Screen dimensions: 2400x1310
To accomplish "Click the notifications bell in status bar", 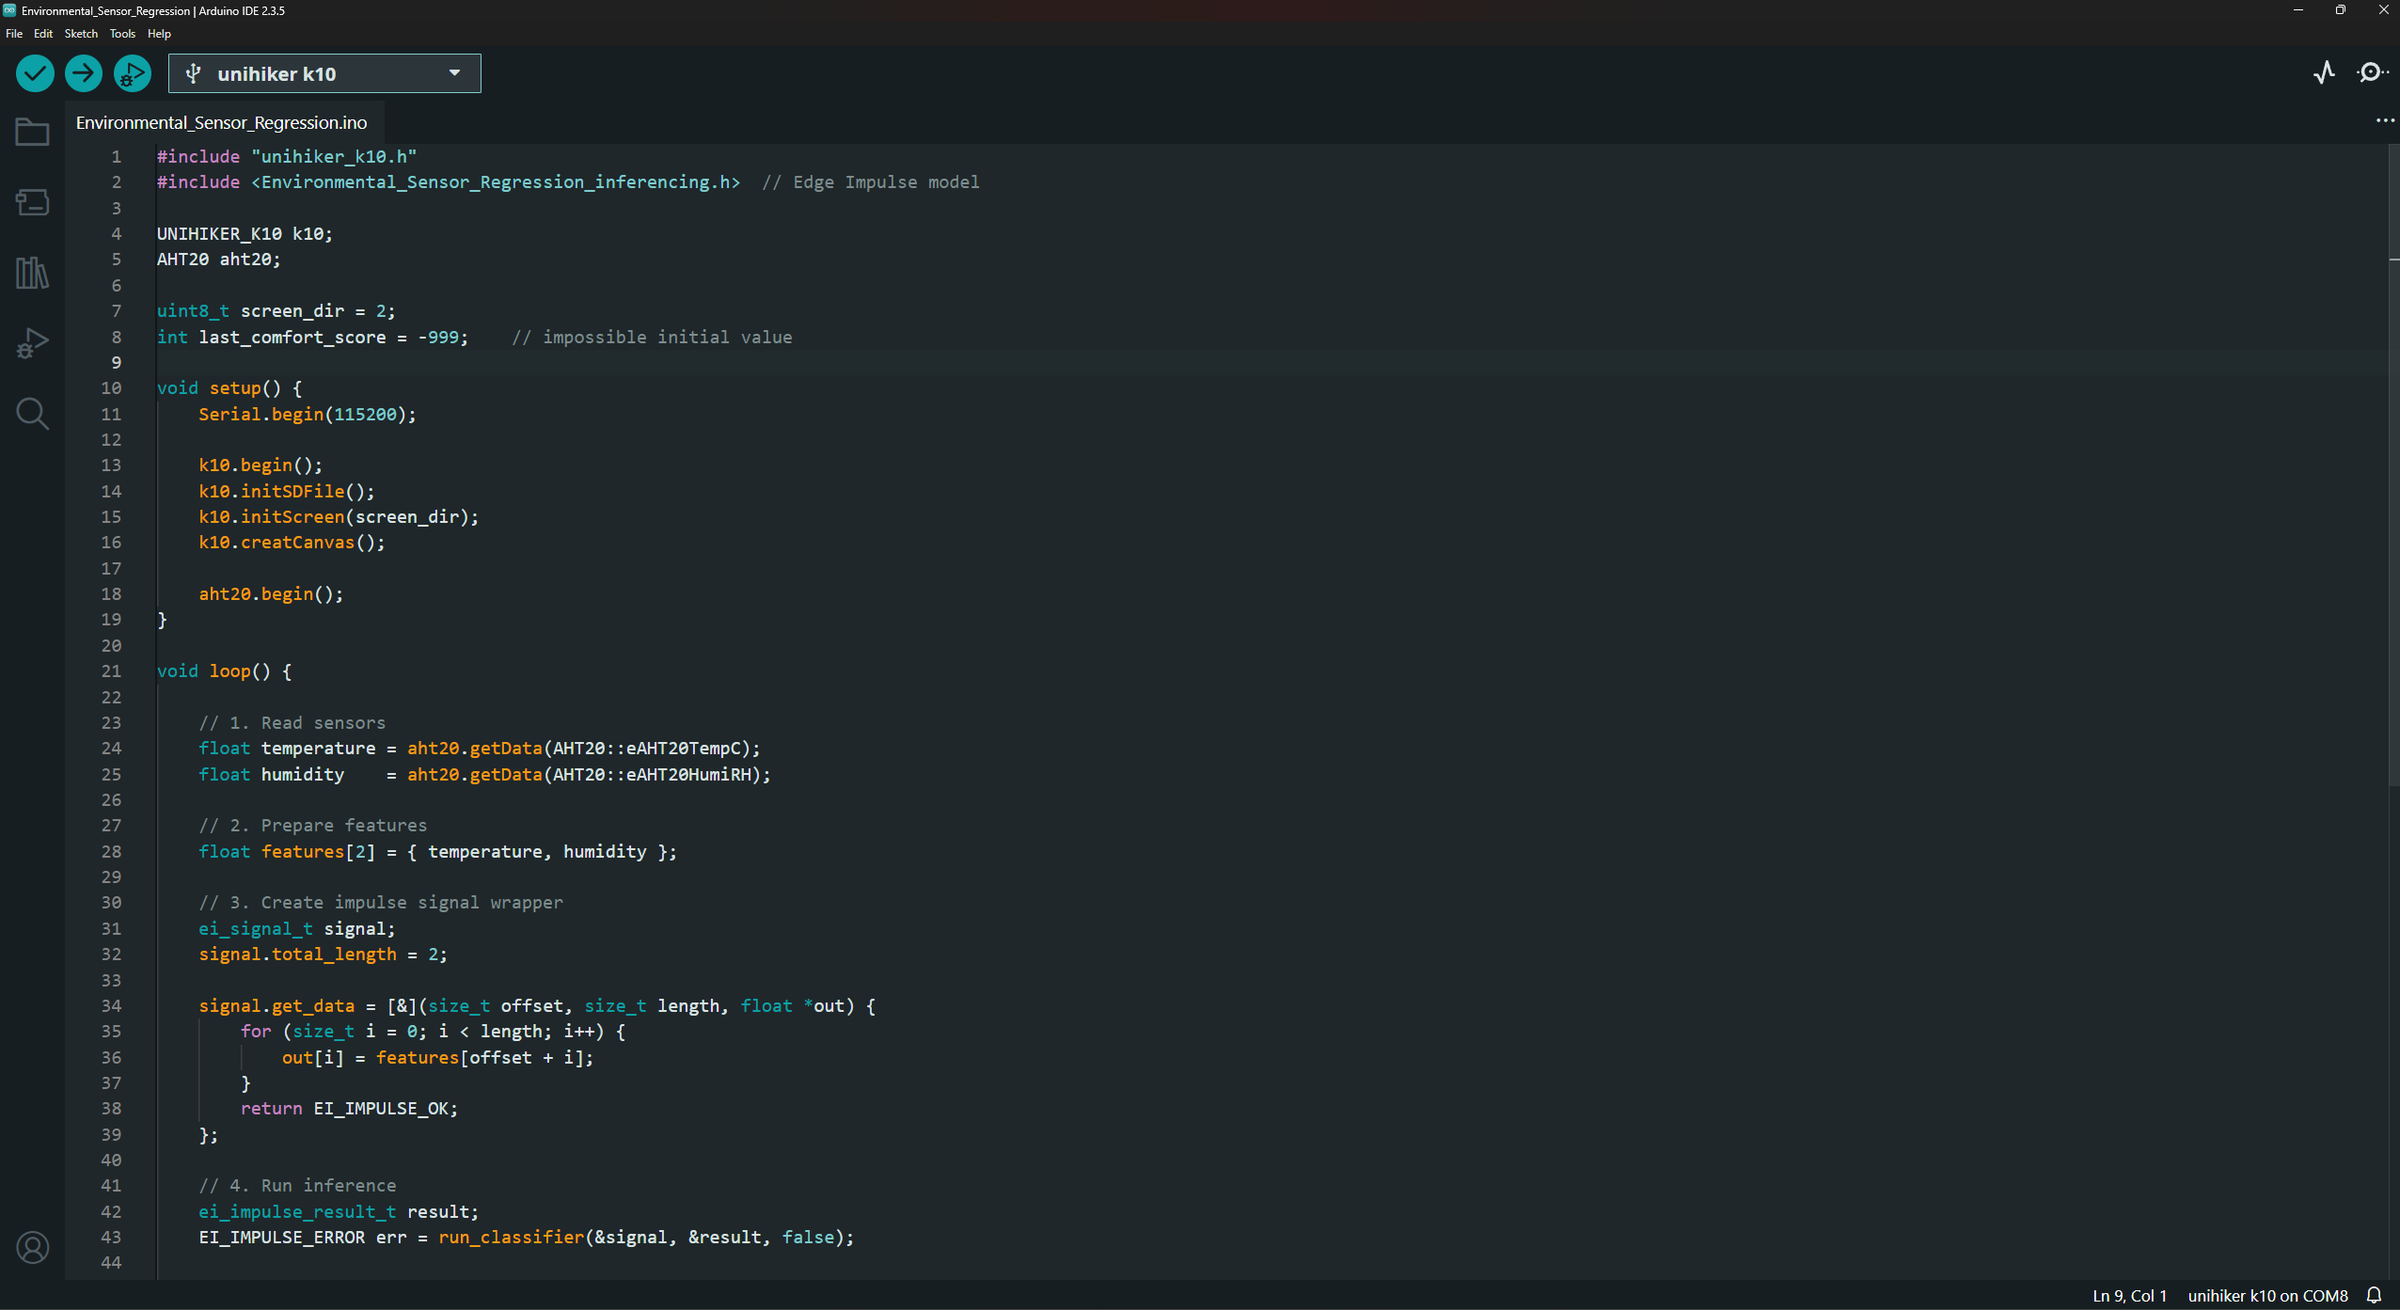I will coord(2374,1295).
